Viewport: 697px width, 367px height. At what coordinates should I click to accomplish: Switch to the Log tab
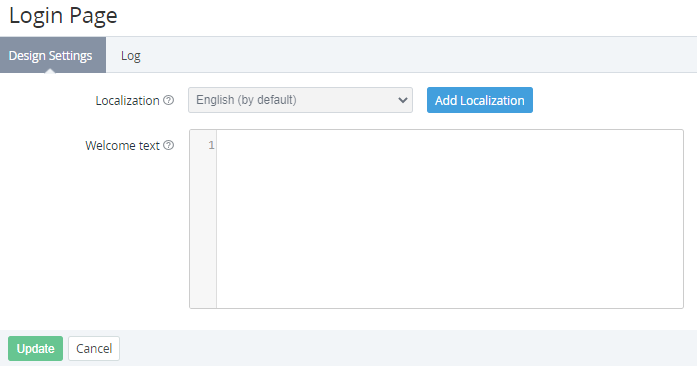[x=131, y=56]
